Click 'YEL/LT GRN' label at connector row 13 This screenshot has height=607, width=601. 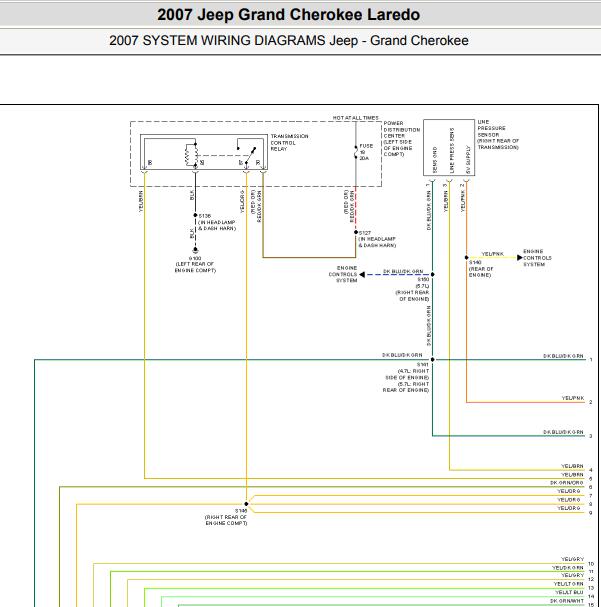[x=568, y=584]
